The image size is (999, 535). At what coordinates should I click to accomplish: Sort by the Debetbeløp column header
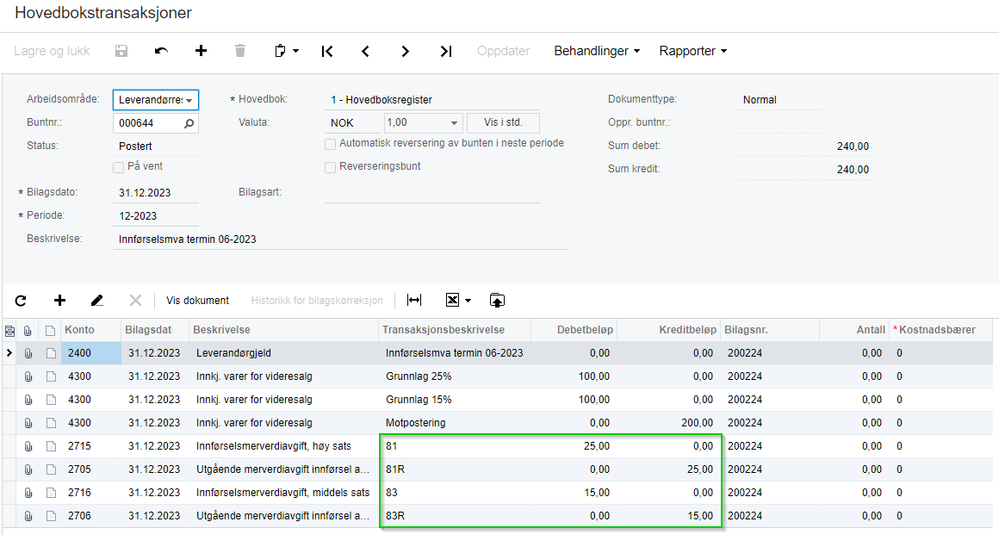tap(573, 330)
